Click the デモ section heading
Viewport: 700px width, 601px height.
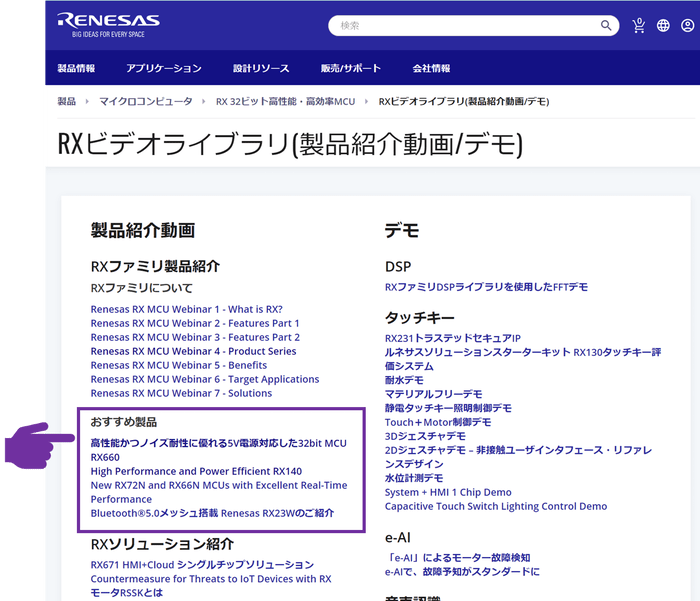click(x=402, y=230)
